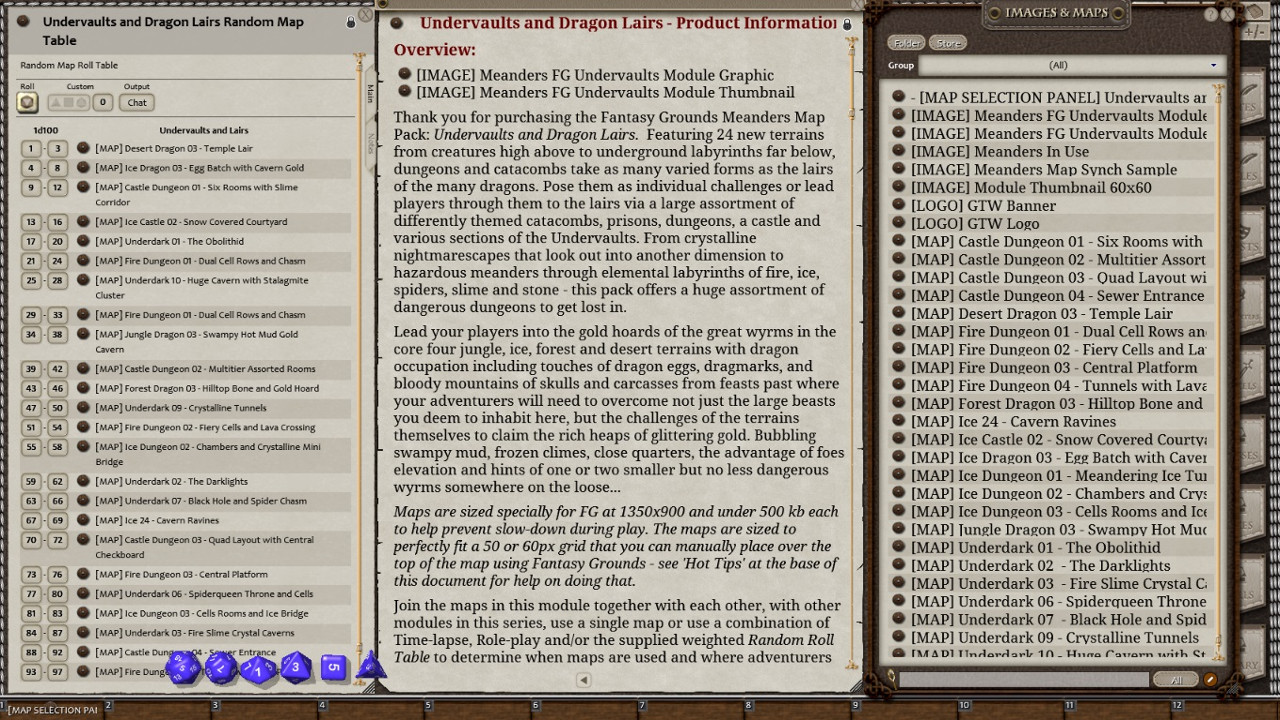1280x720 pixels.
Task: Set table output to Chat
Action: (x=137, y=102)
